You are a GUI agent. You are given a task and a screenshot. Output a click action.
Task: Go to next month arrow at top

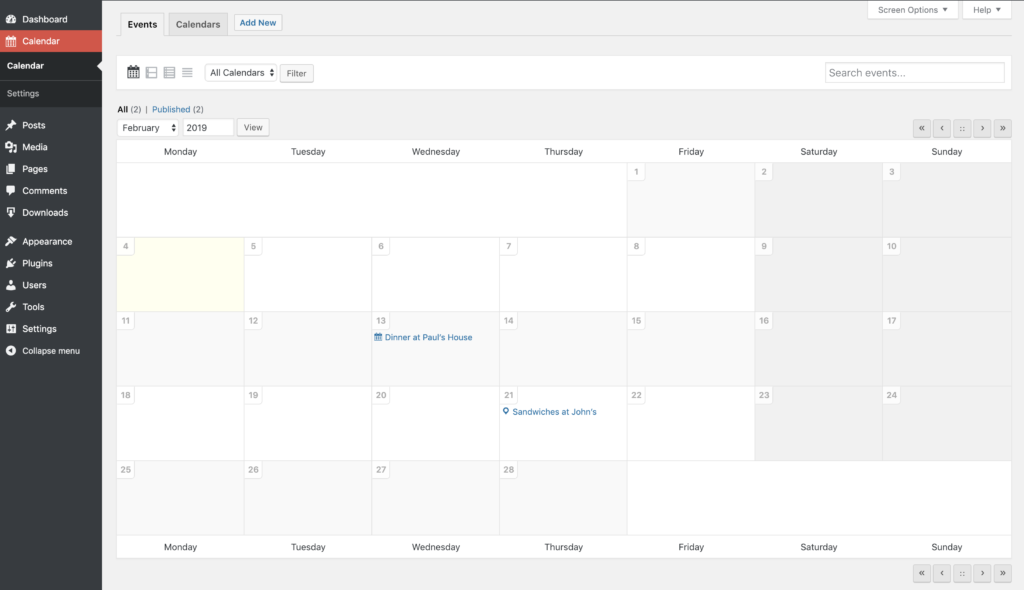pyautogui.click(x=982, y=128)
